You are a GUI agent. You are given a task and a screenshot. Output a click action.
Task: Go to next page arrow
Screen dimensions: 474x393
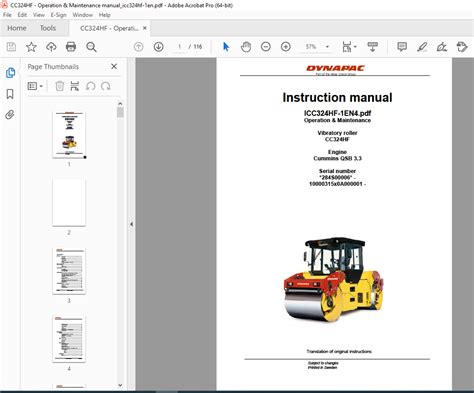(158, 47)
